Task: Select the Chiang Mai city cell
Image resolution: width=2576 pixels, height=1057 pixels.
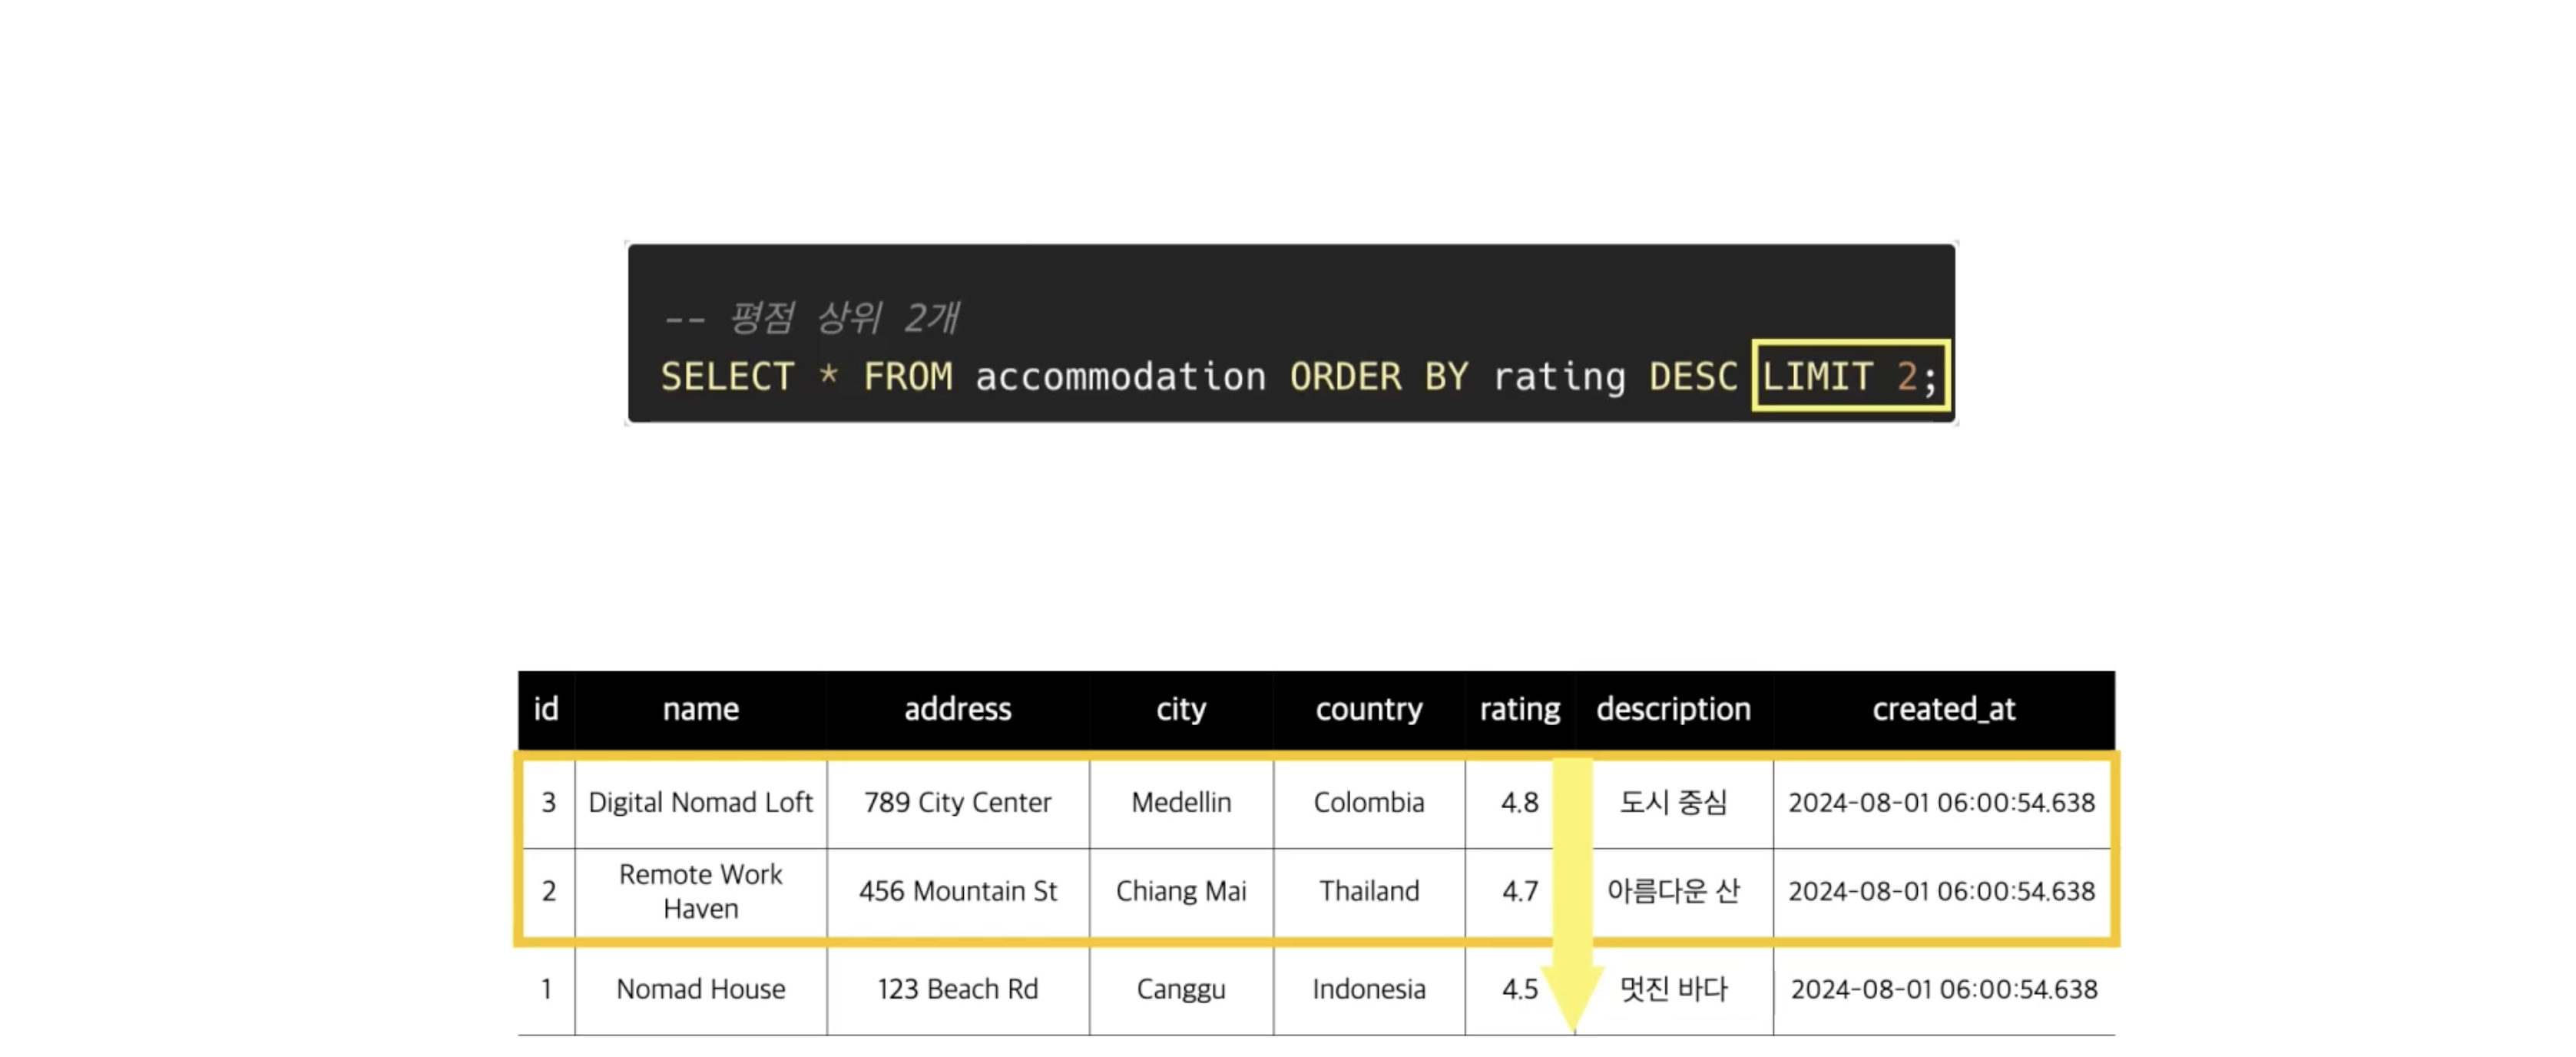Action: tap(1181, 891)
